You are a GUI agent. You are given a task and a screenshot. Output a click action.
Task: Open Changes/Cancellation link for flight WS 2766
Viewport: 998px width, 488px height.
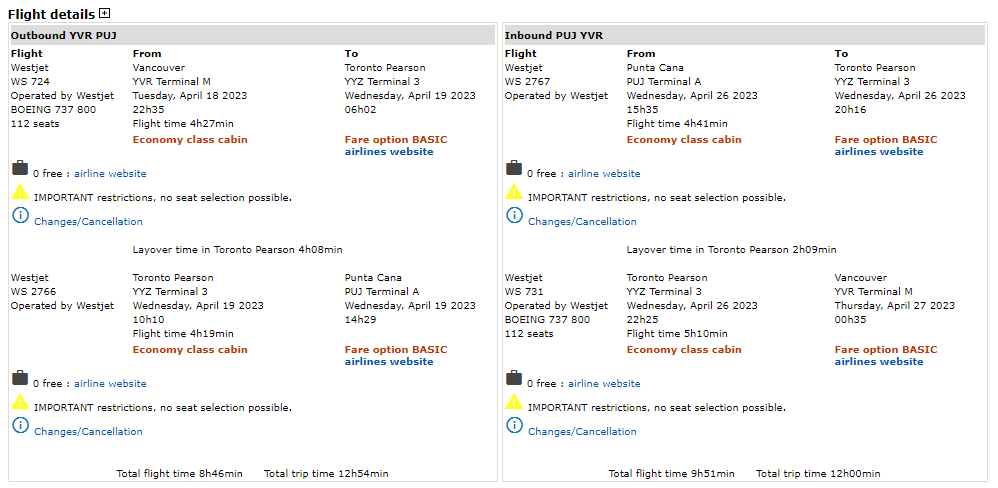coord(88,432)
